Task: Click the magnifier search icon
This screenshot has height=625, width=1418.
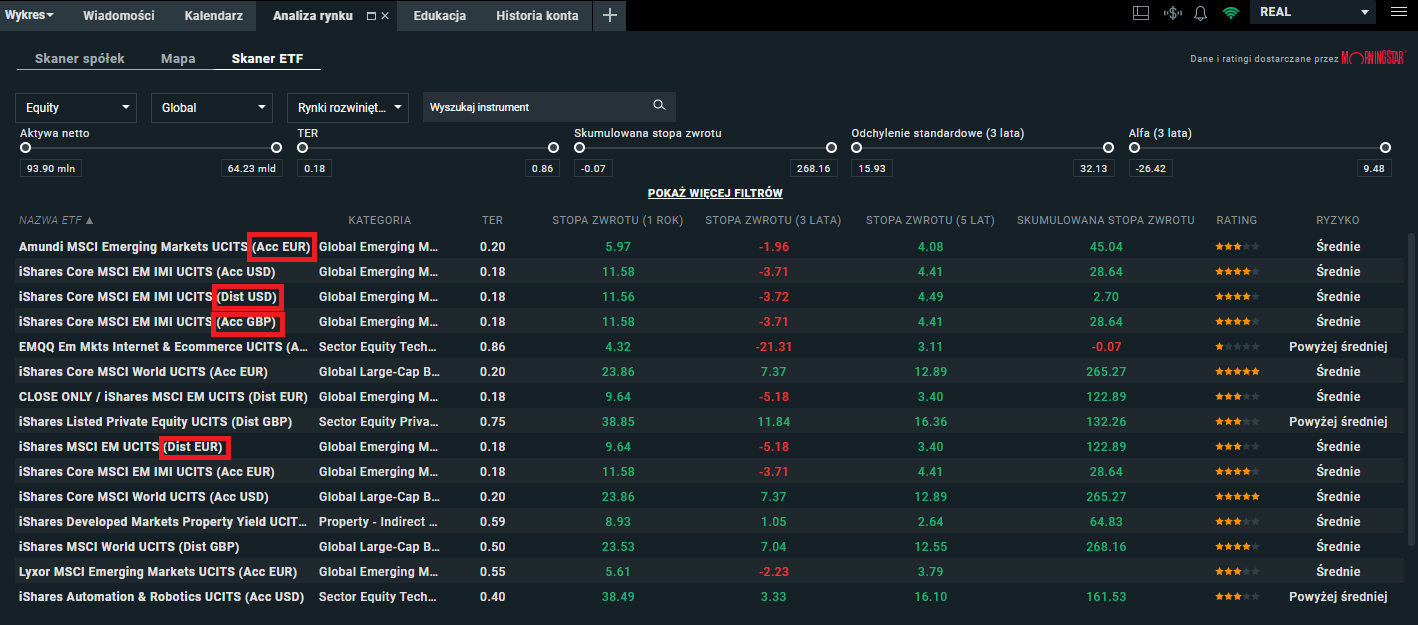Action: coord(659,106)
